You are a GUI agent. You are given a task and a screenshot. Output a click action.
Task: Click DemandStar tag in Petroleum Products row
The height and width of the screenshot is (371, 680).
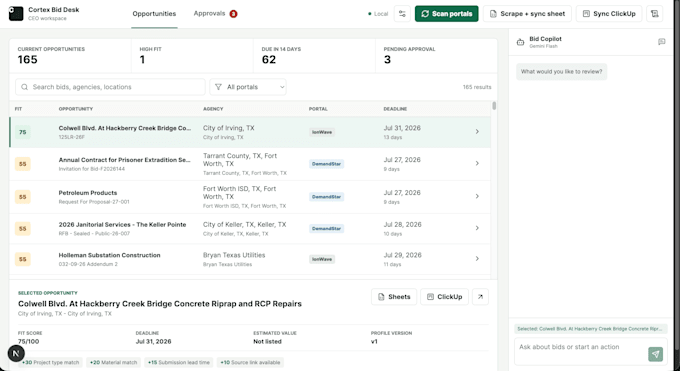click(x=327, y=197)
